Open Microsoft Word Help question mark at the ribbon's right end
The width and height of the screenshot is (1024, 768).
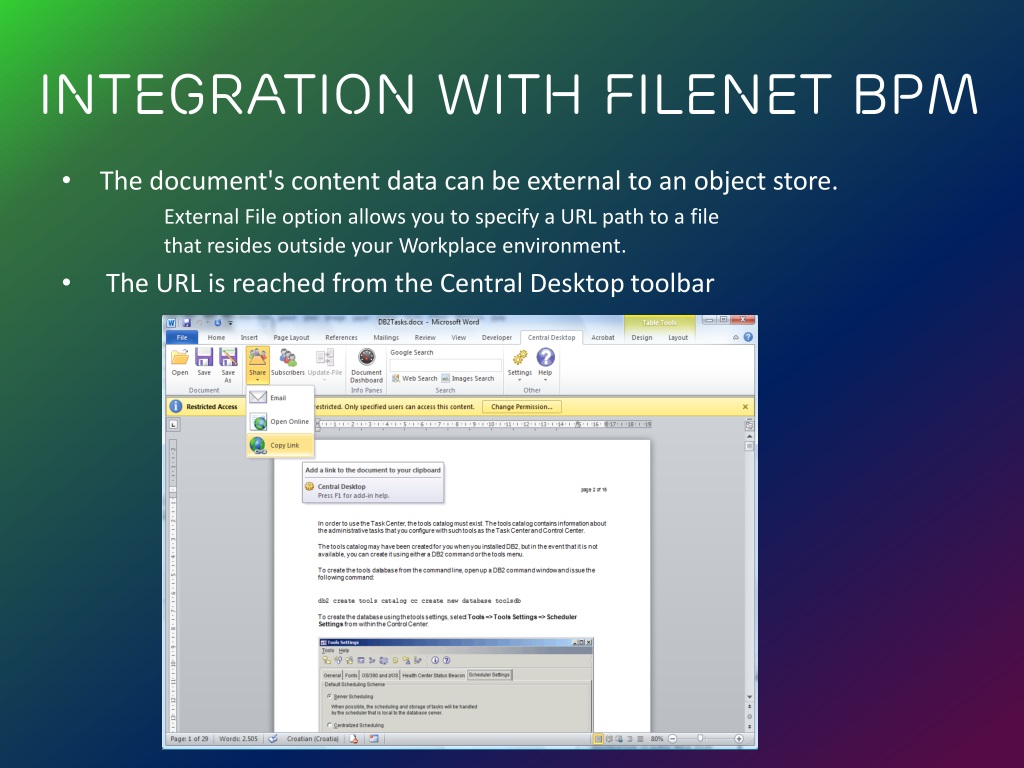748,337
